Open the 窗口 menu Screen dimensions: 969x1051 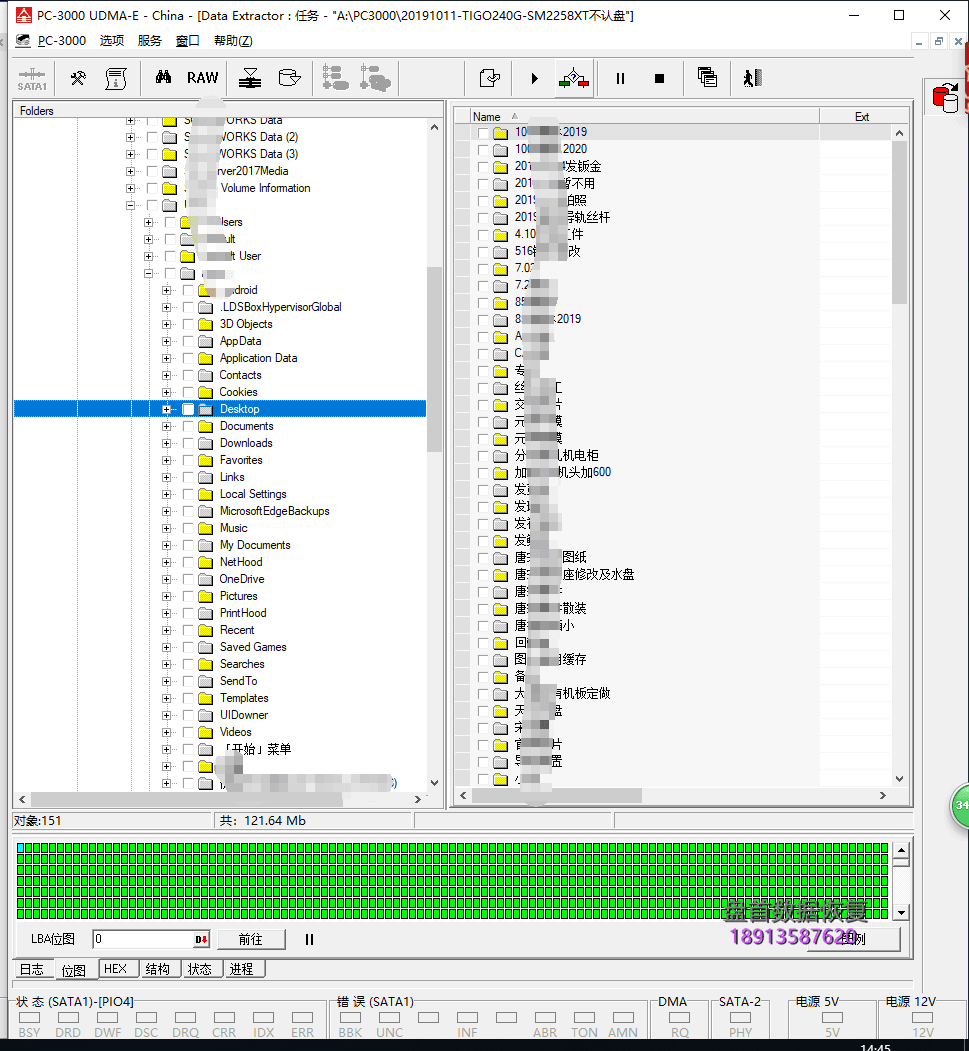tap(187, 40)
